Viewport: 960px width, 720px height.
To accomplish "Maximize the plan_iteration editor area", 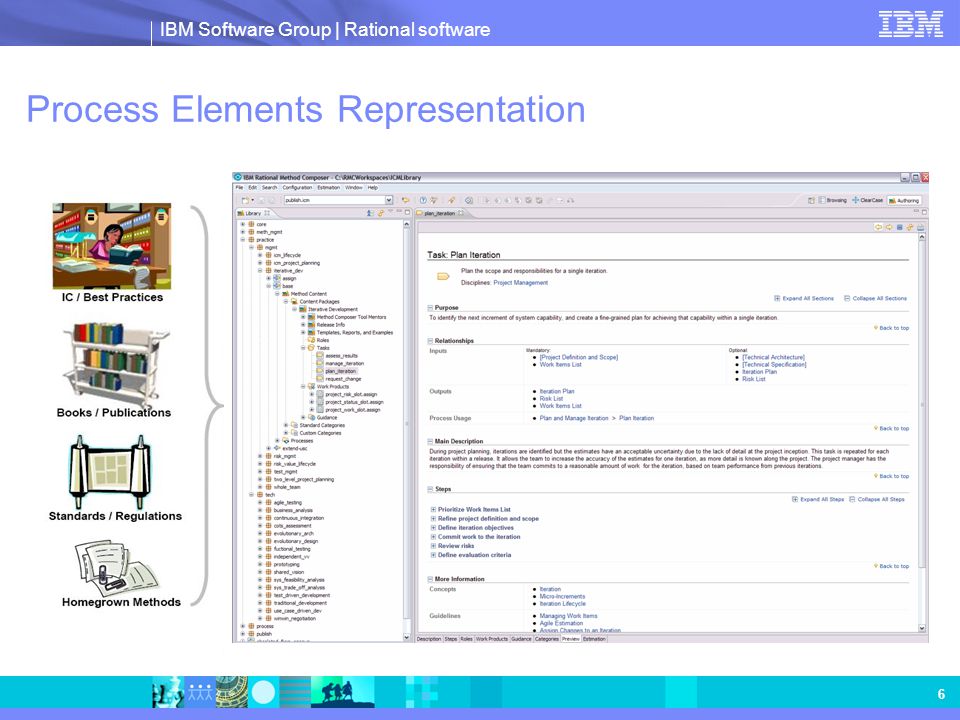I will pyautogui.click(x=924, y=212).
